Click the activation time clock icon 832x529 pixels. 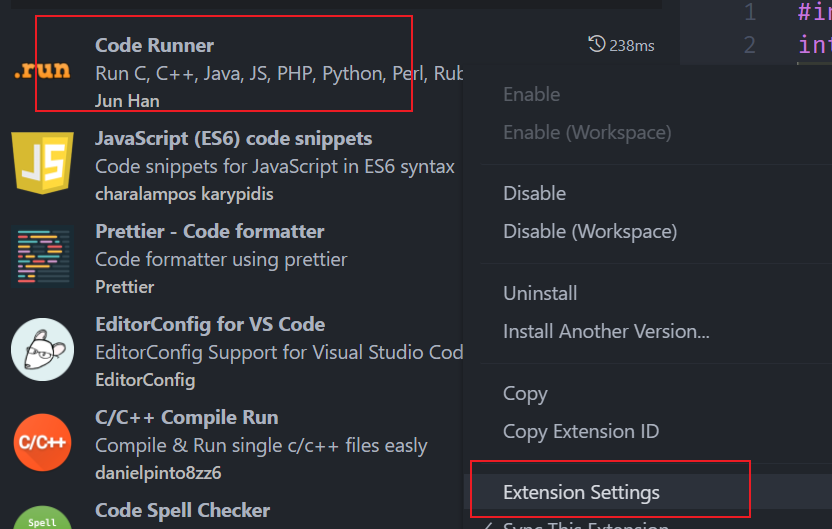click(597, 44)
